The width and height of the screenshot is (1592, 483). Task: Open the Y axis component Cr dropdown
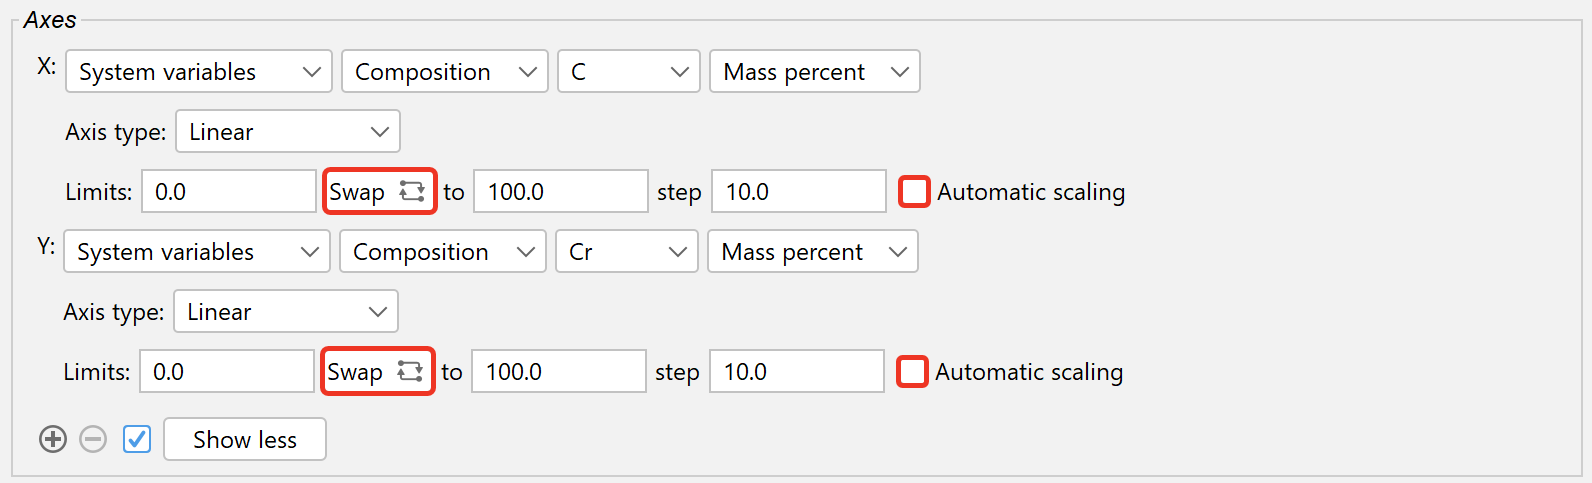[x=626, y=252]
